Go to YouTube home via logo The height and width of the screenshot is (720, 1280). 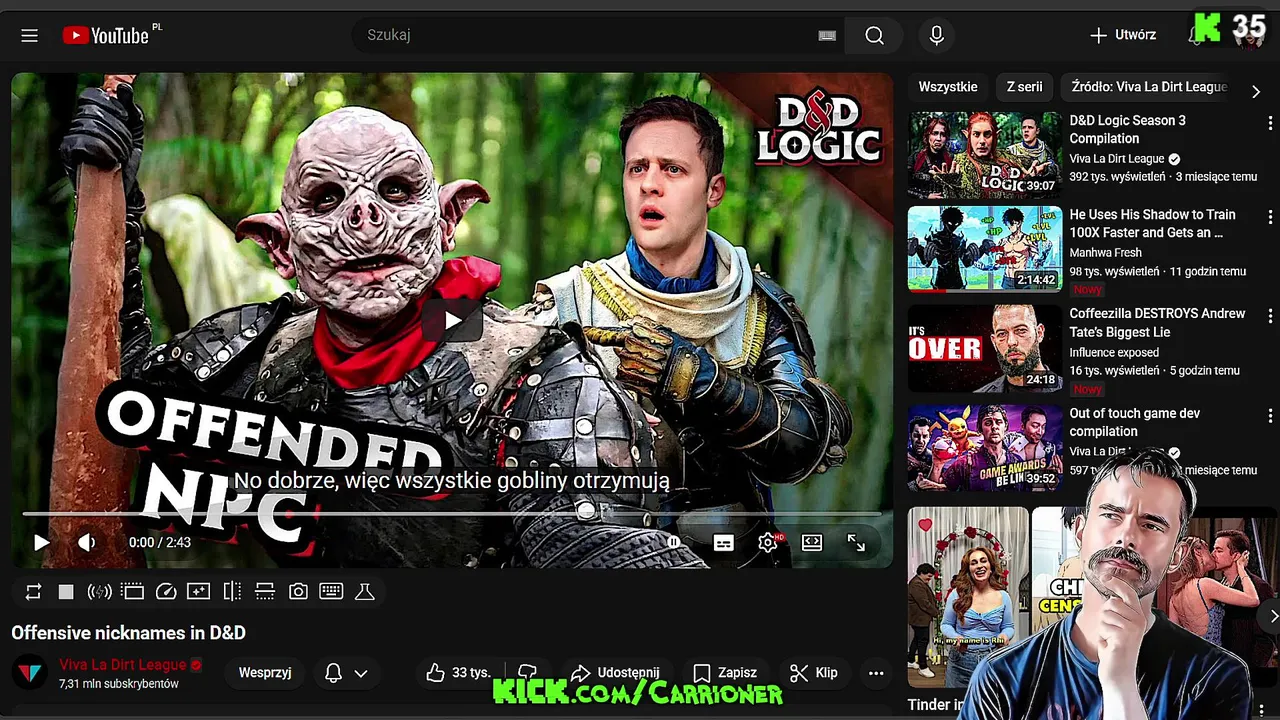coord(105,35)
